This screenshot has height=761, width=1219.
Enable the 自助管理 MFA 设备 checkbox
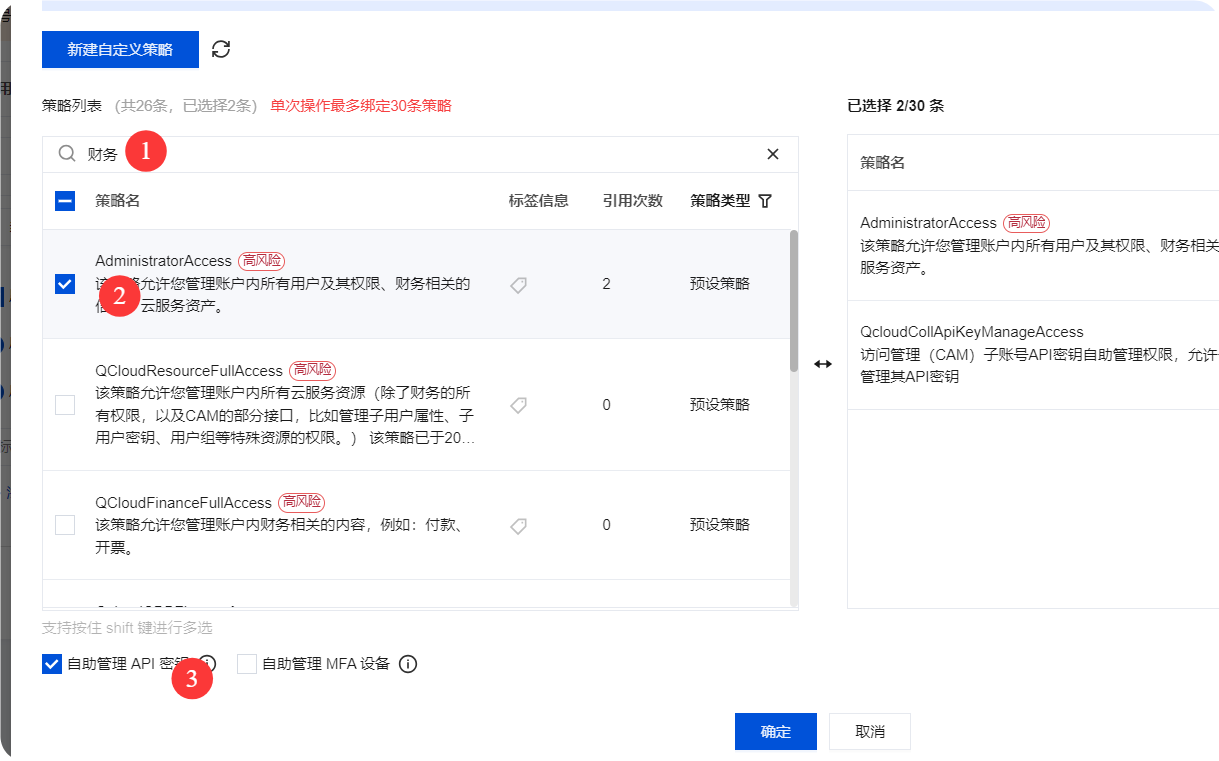247,664
